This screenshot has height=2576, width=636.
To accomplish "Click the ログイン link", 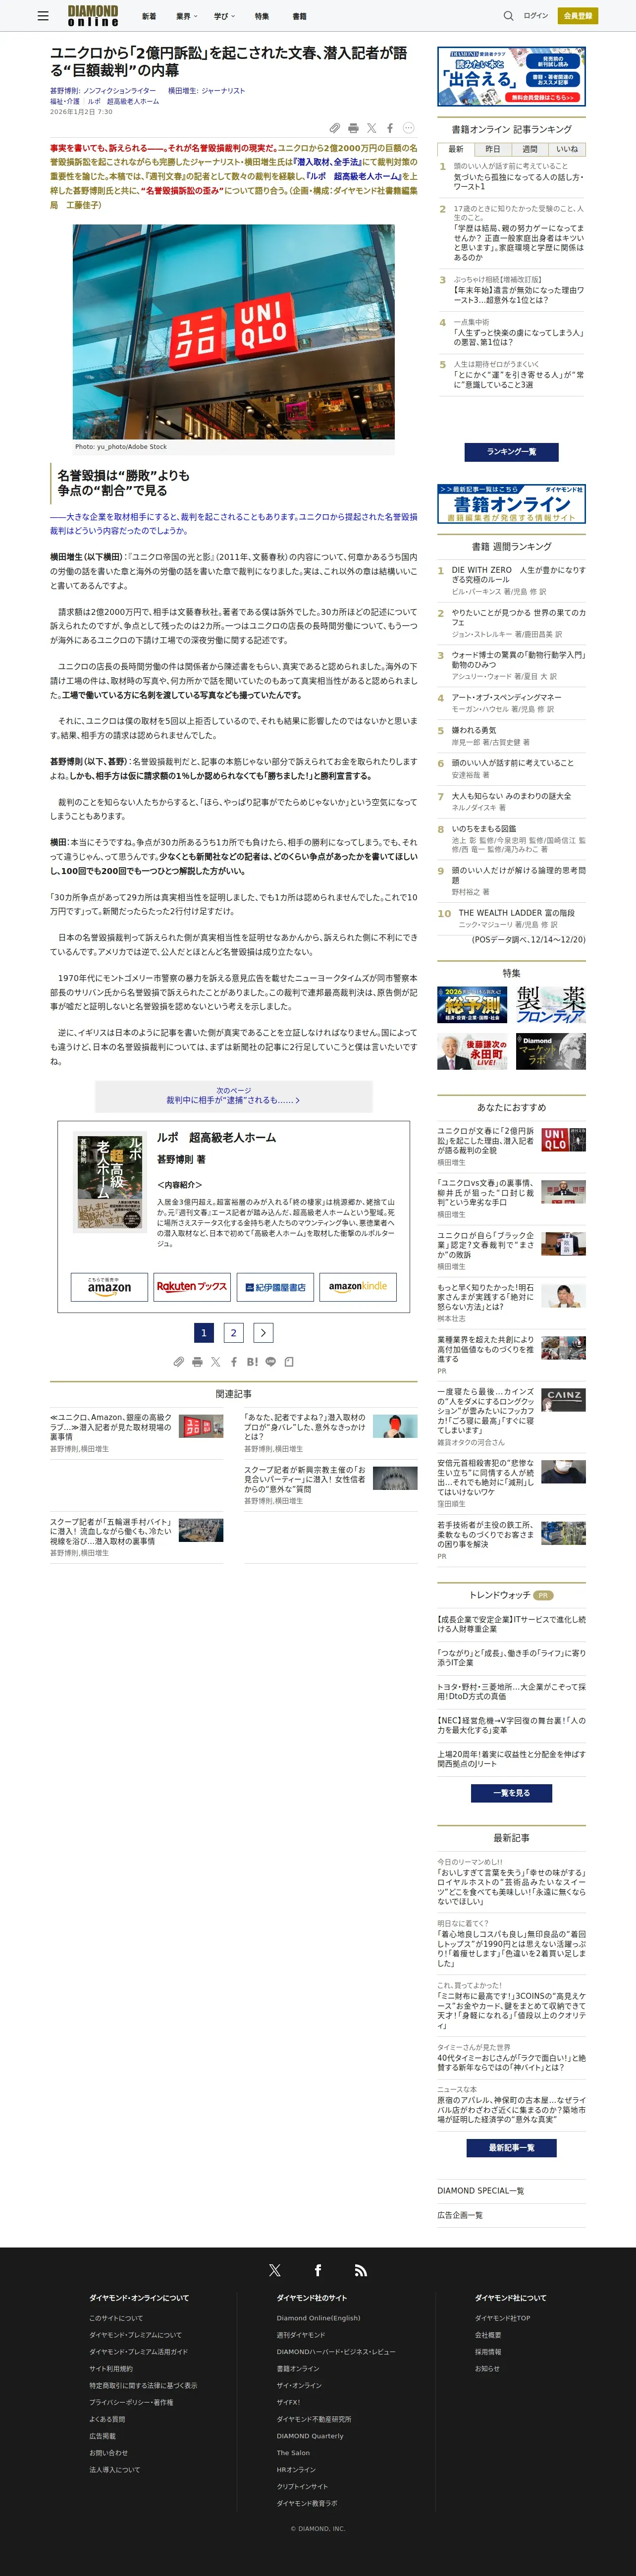I will [536, 16].
